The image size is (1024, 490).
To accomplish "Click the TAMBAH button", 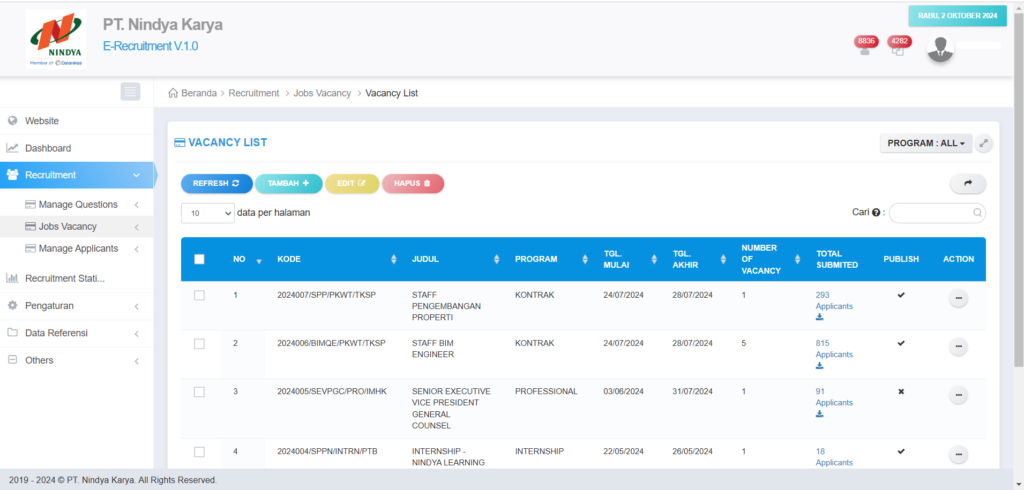I will [x=288, y=183].
